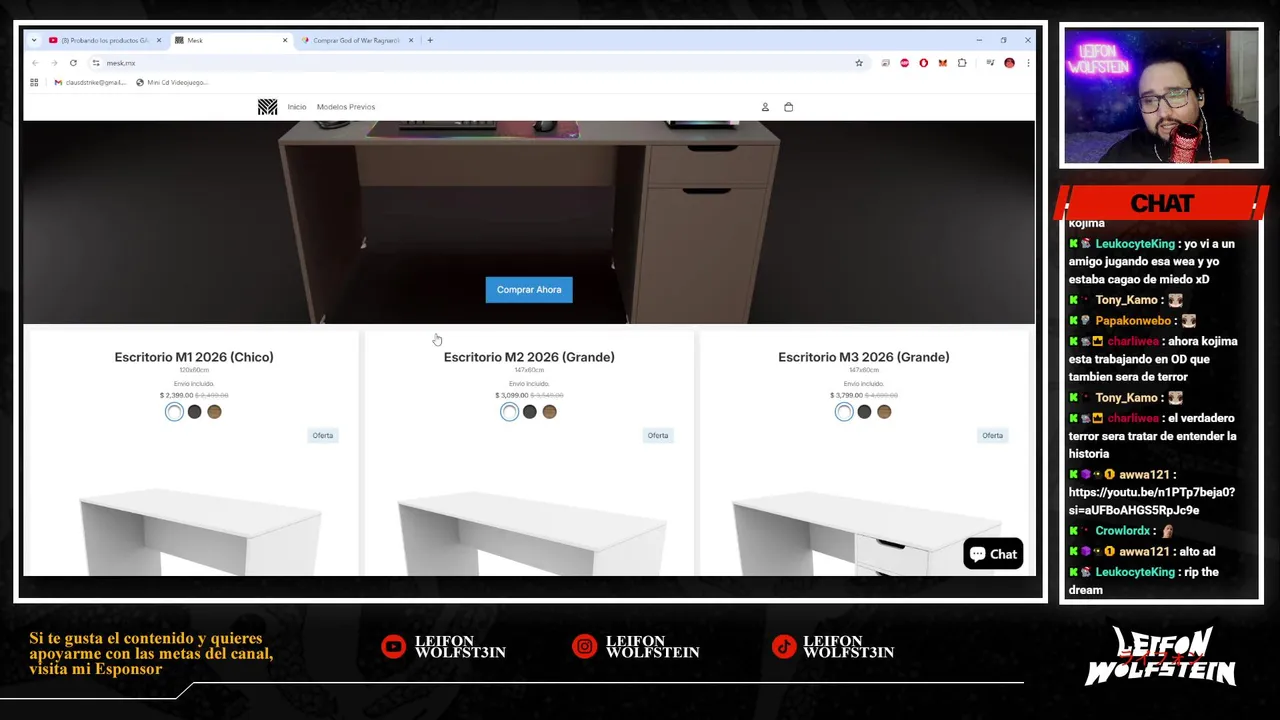Focus the address bar showing mesk.mx
The width and height of the screenshot is (1280, 720).
(x=478, y=63)
